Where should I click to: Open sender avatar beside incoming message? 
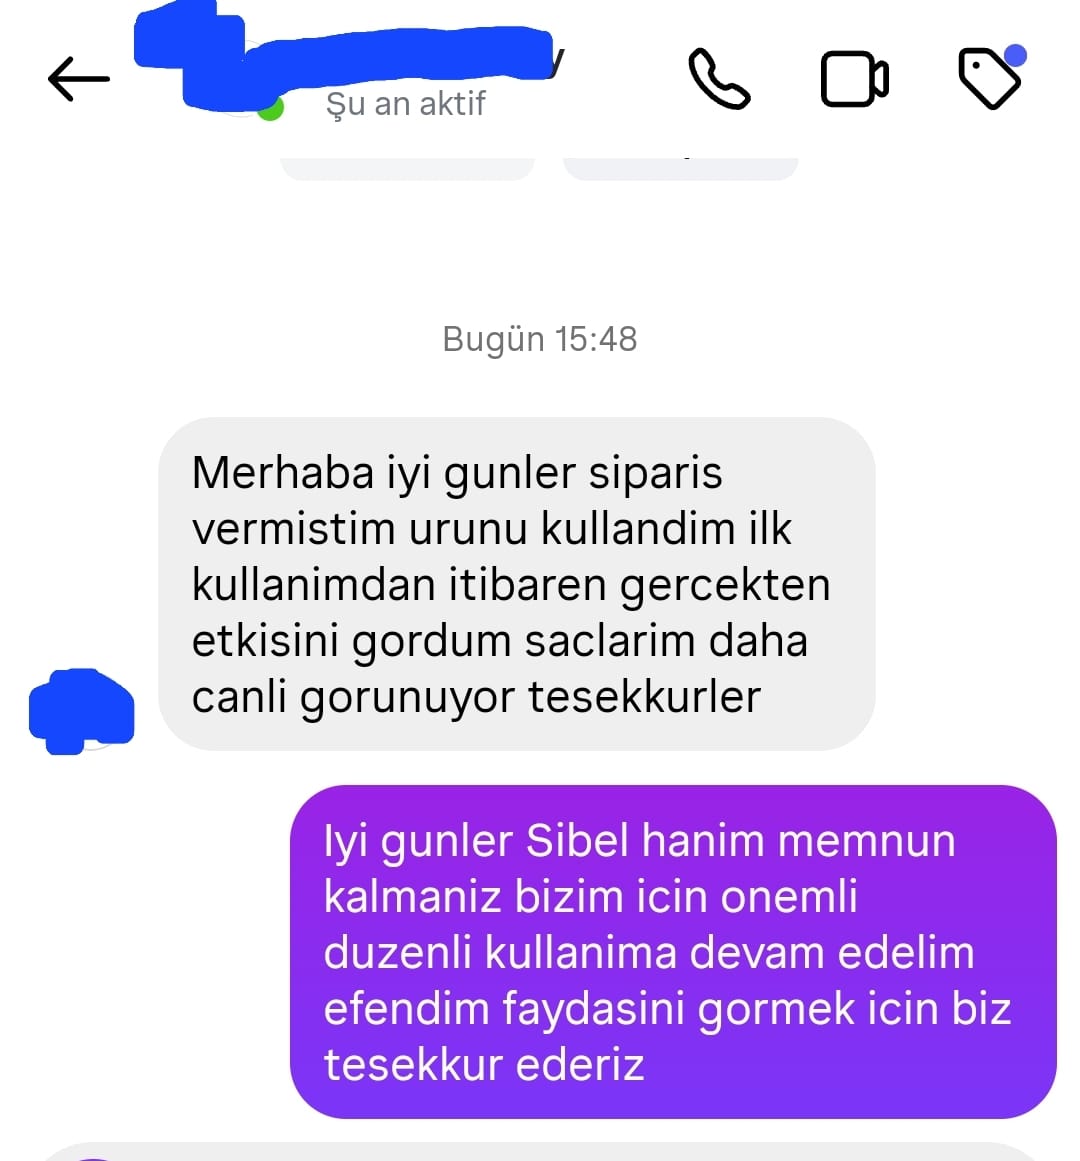(81, 711)
